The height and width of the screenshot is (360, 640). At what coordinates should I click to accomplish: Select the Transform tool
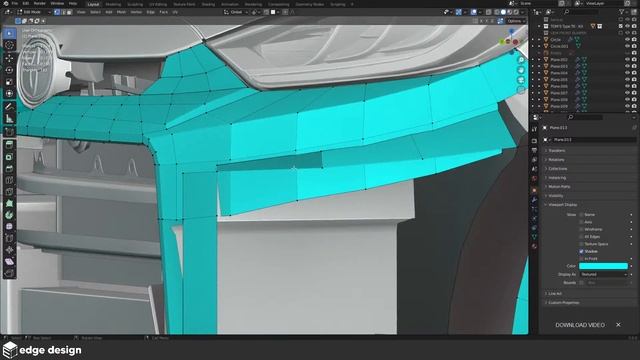[9, 93]
